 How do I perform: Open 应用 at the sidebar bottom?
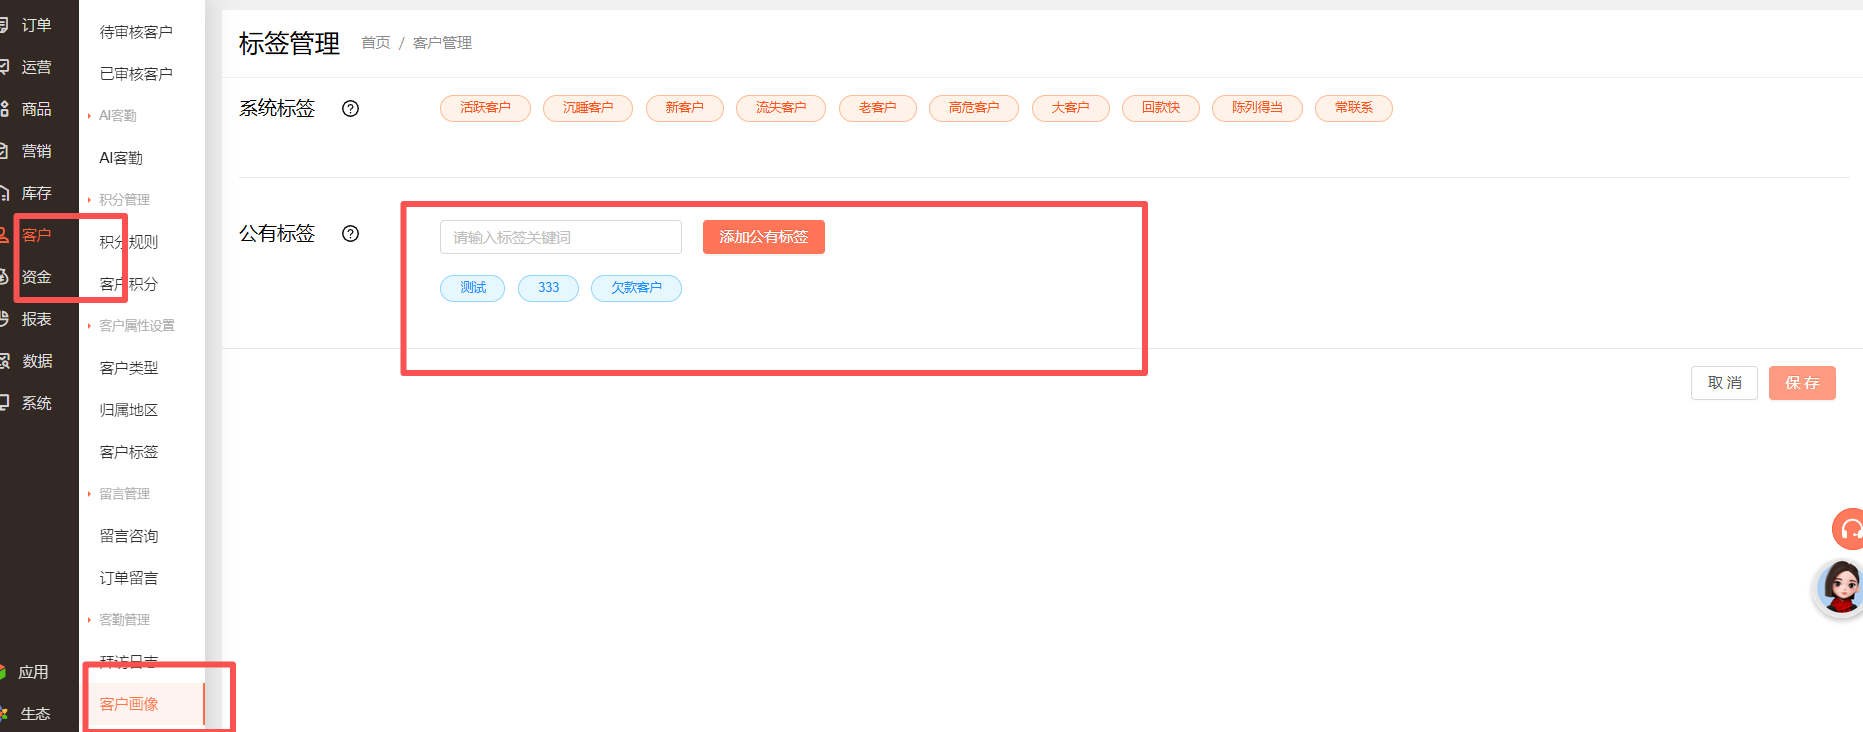(x=32, y=672)
